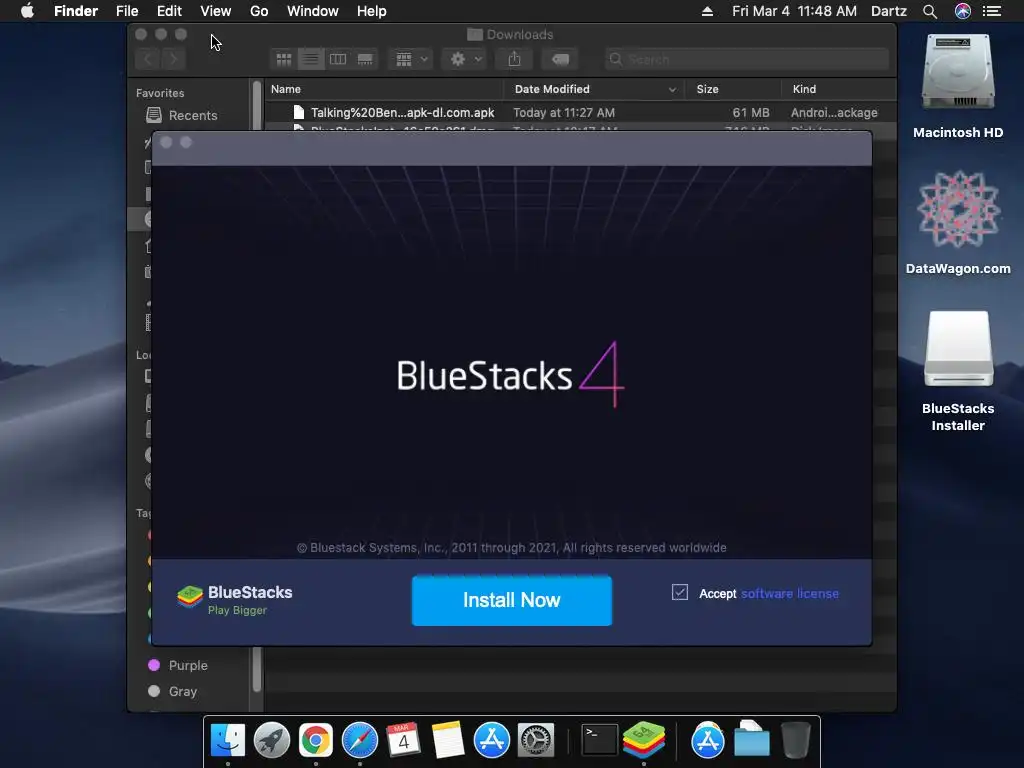Viewport: 1024px width, 768px height.
Task: Open the Go menu
Action: [x=259, y=11]
